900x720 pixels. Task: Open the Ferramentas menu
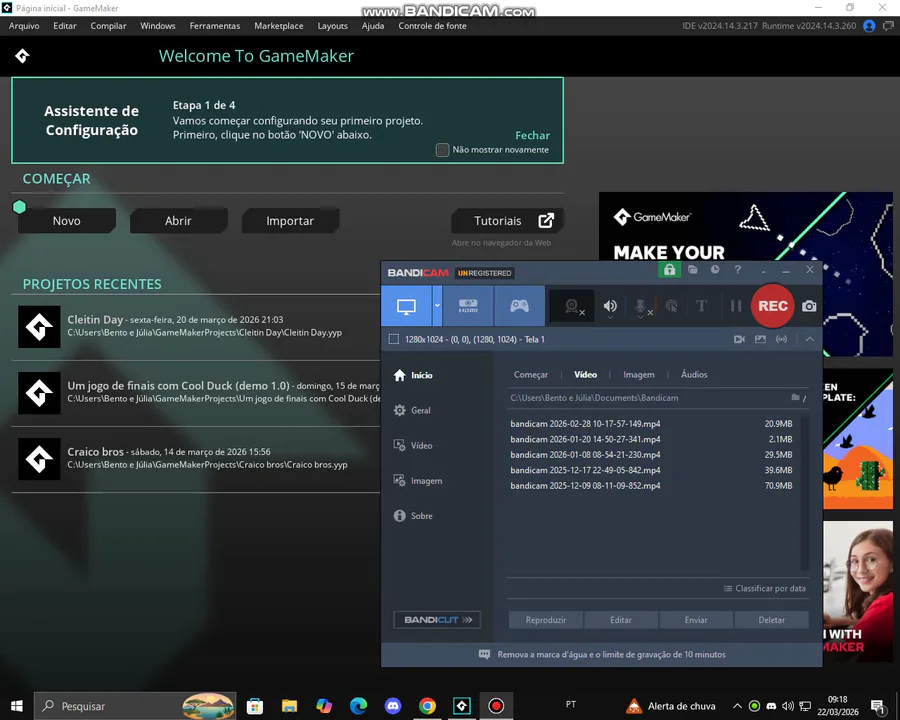coord(215,26)
